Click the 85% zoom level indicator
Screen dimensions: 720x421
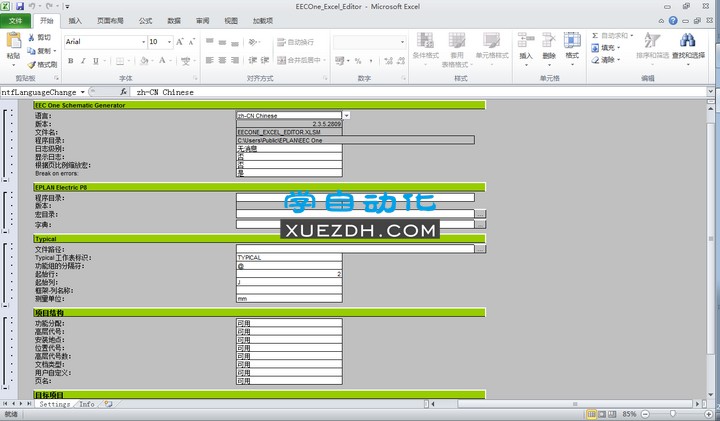pos(629,415)
